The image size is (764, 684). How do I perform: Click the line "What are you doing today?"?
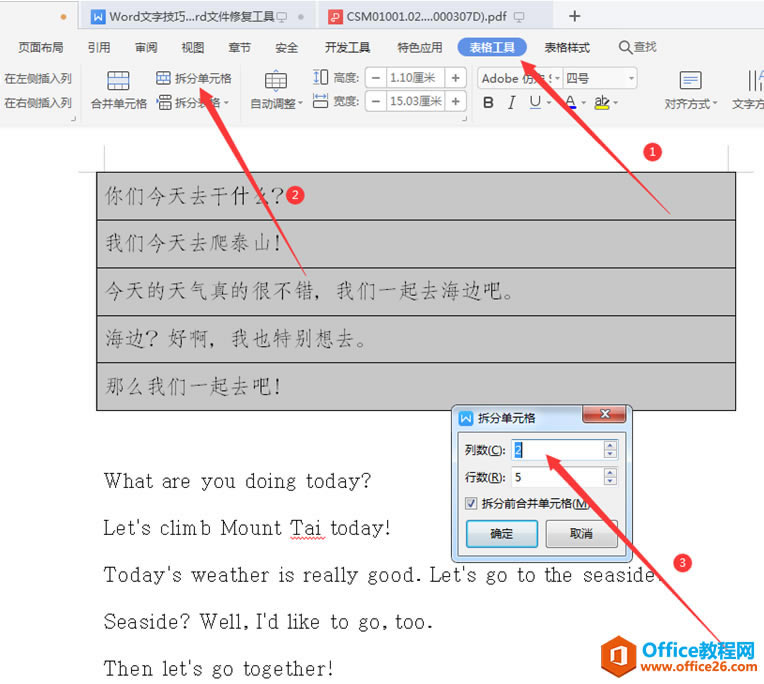(x=237, y=481)
